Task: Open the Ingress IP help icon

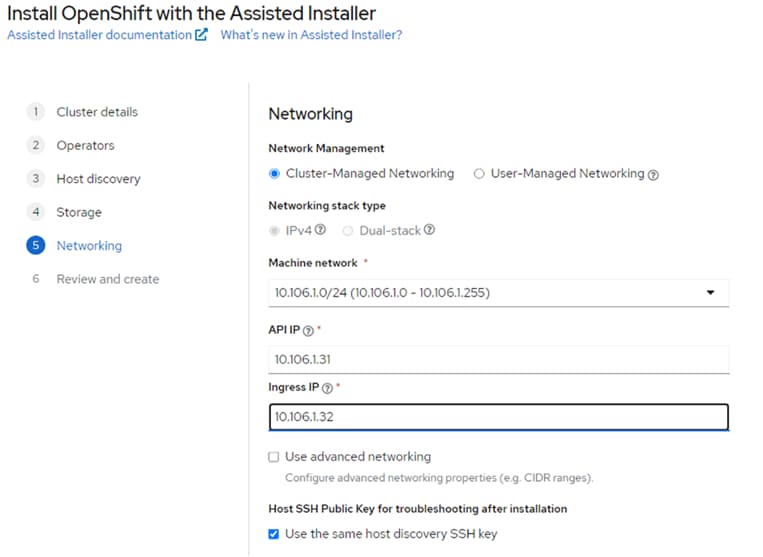Action: click(x=327, y=388)
